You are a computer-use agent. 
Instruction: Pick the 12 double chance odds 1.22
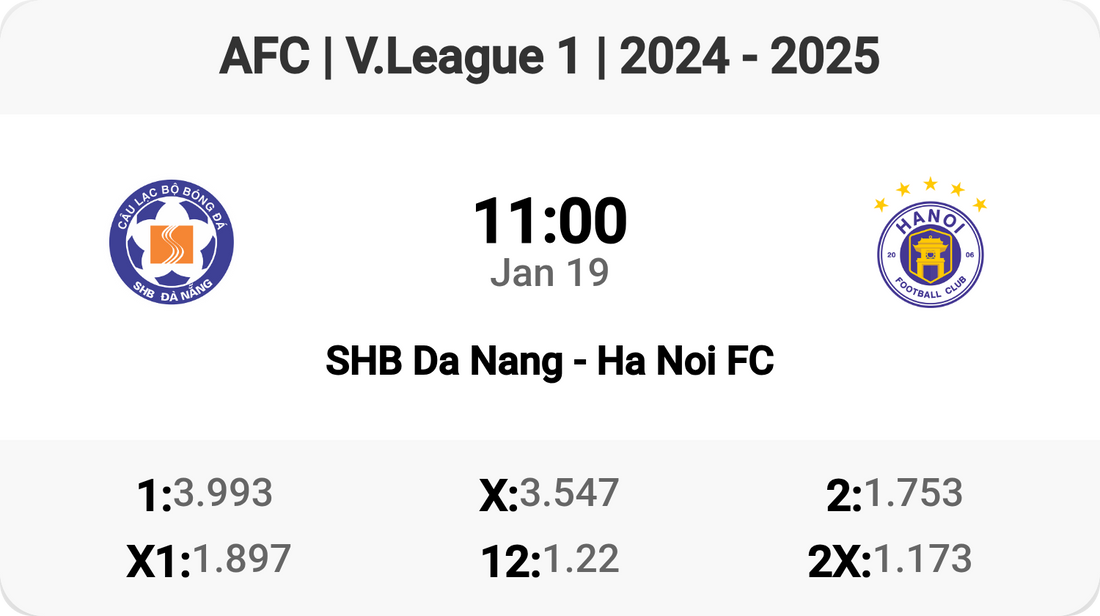(x=579, y=559)
